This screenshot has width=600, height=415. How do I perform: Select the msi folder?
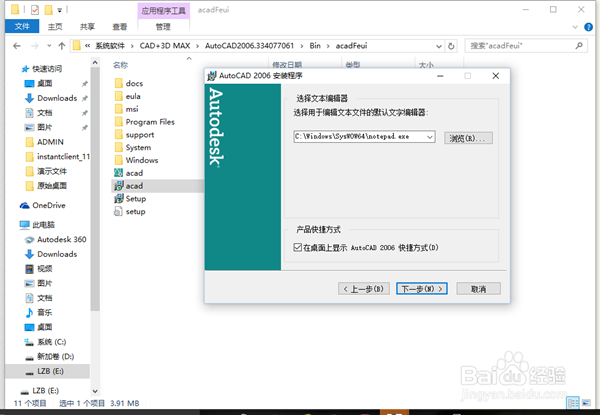coord(126,109)
